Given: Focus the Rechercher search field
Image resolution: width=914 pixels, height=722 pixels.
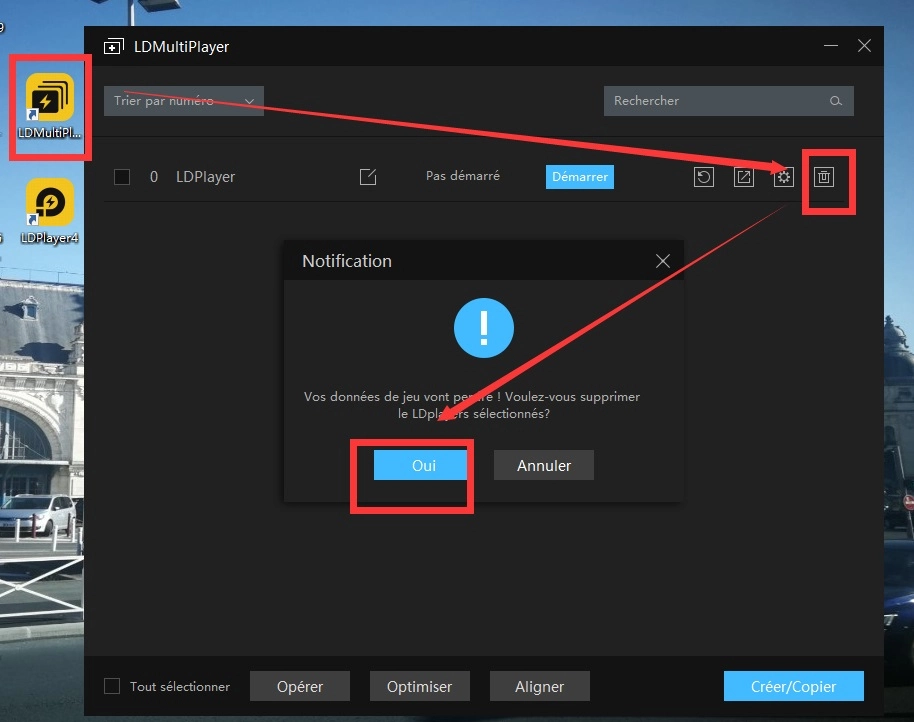Looking at the screenshot, I should (x=729, y=101).
